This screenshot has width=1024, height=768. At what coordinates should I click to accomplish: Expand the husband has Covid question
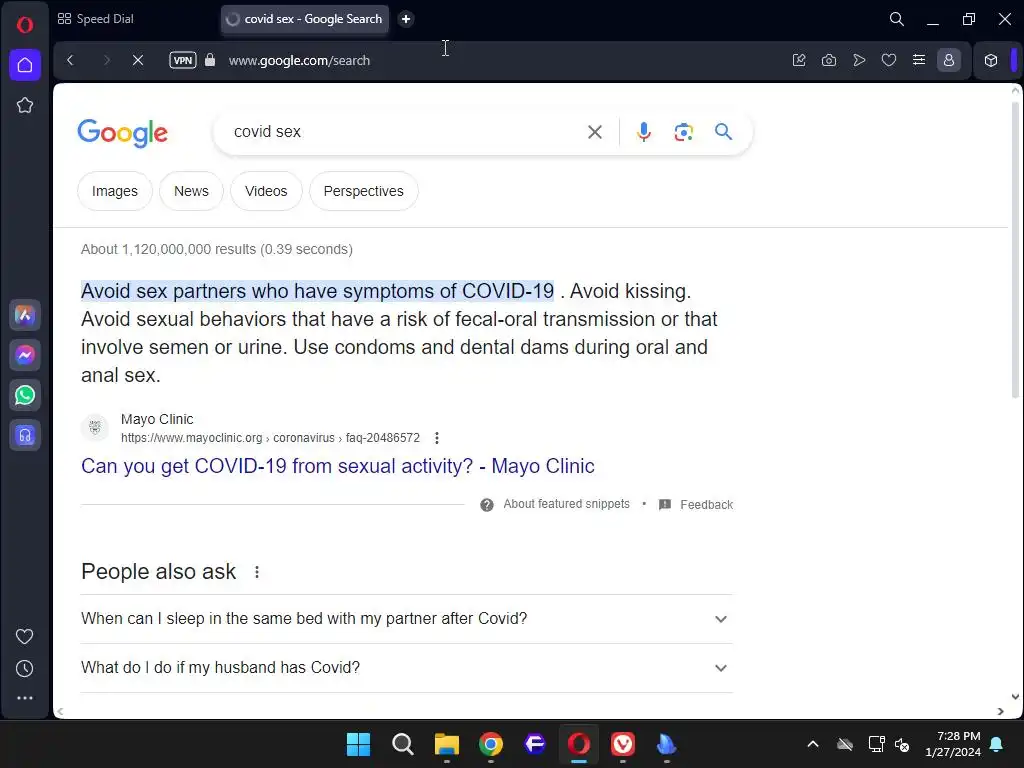406,667
